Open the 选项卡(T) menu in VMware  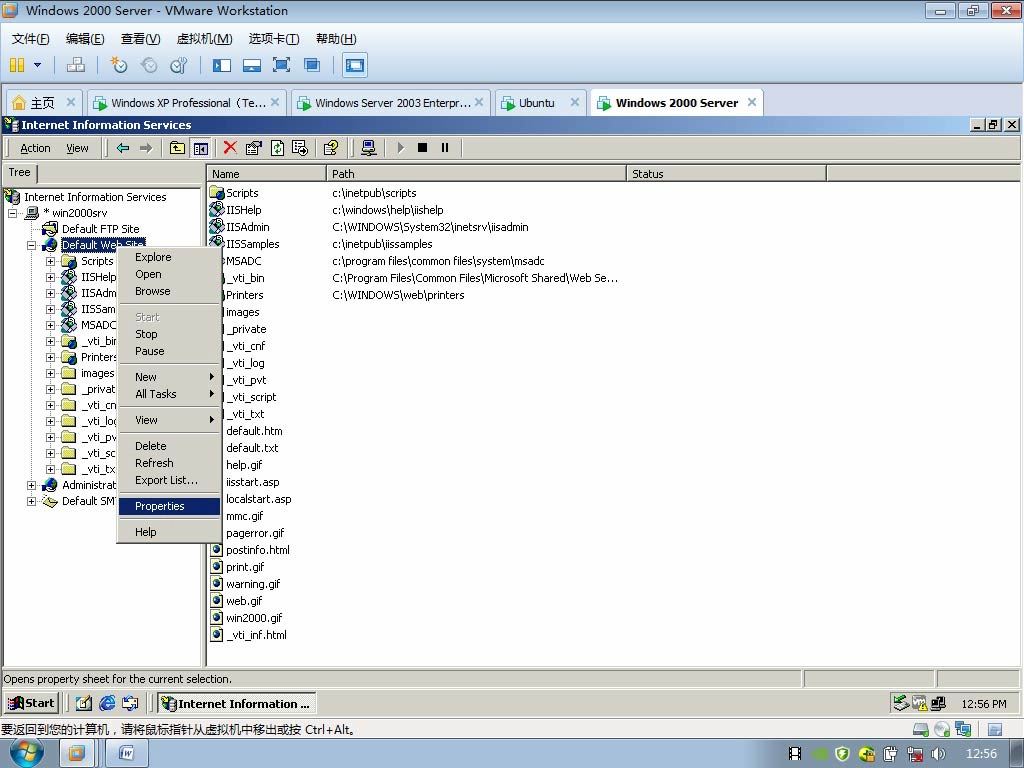(274, 39)
